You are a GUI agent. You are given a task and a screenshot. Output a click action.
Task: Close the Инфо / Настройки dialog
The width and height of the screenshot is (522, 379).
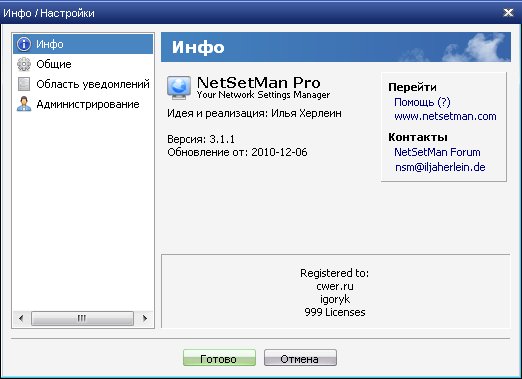click(x=508, y=13)
